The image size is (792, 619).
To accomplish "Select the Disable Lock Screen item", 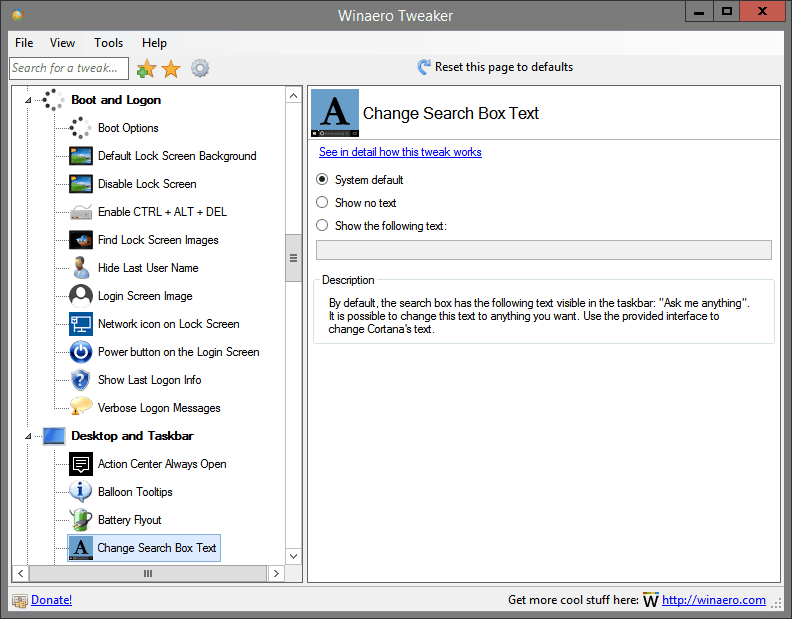I will (x=147, y=184).
